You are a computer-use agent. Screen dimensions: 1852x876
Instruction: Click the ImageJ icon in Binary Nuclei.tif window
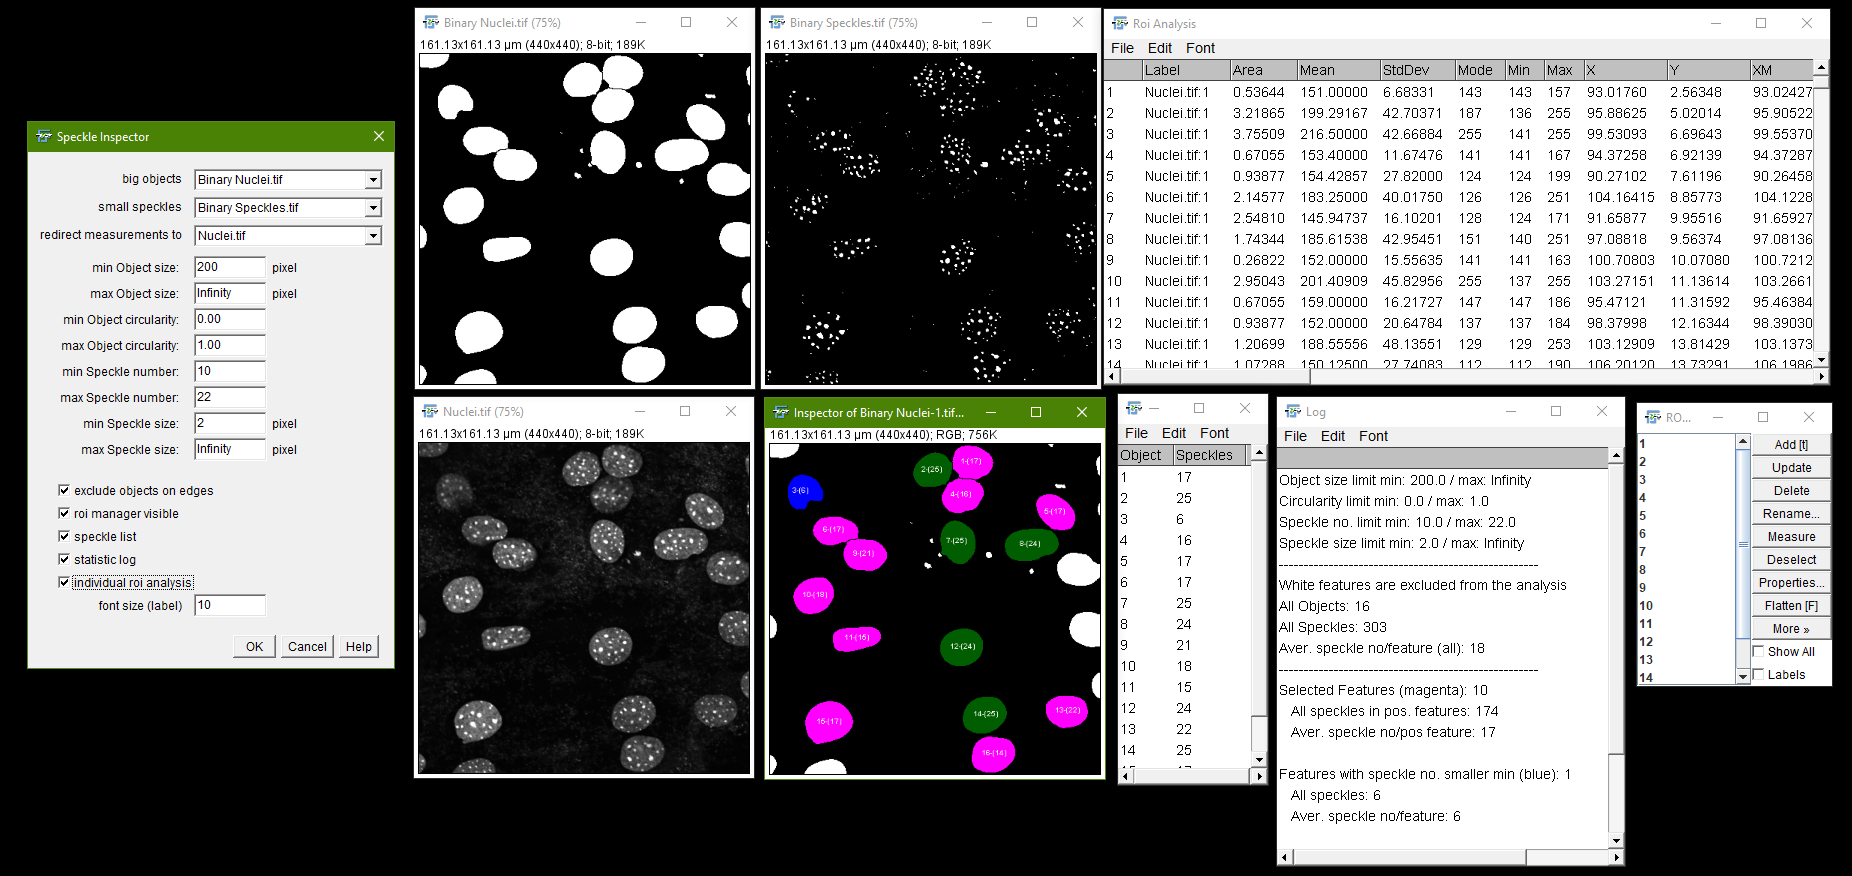431,22
